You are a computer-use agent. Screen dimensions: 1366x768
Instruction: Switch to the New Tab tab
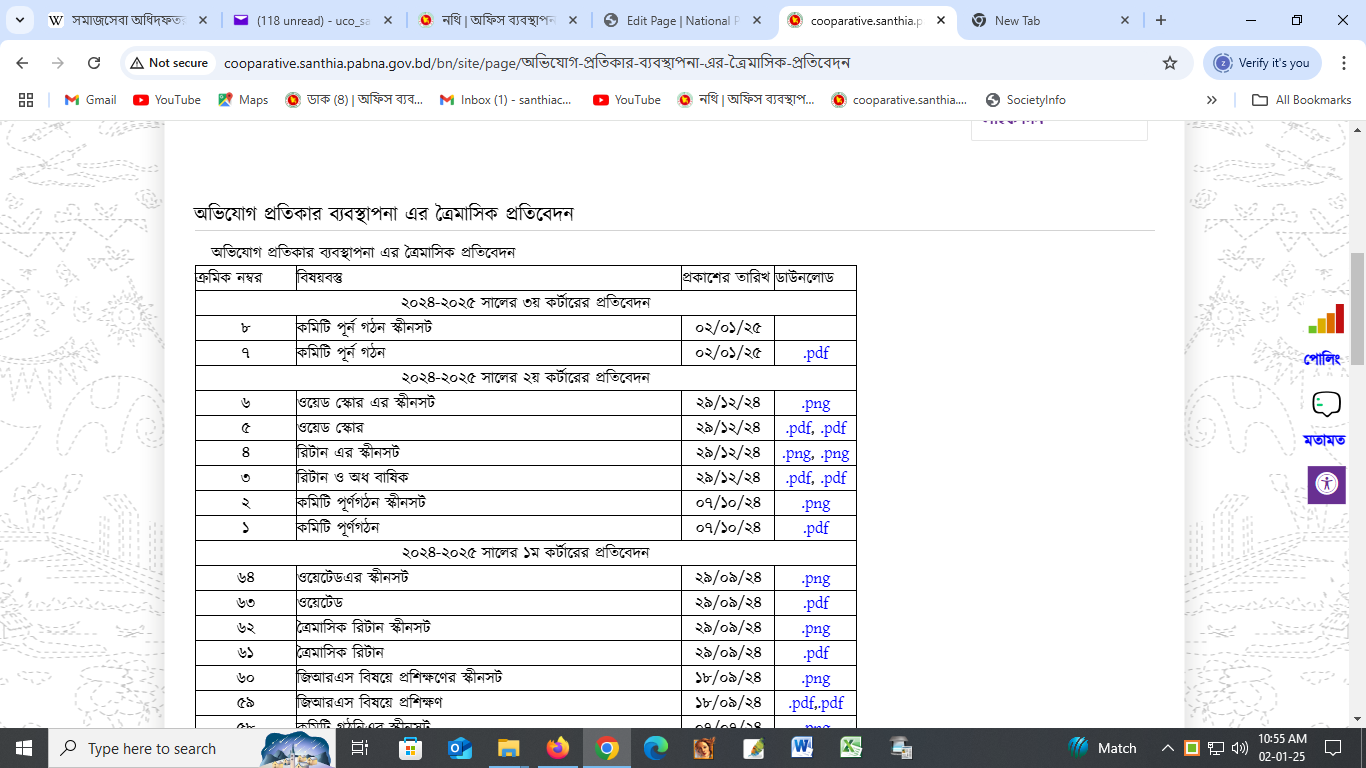[x=1050, y=20]
